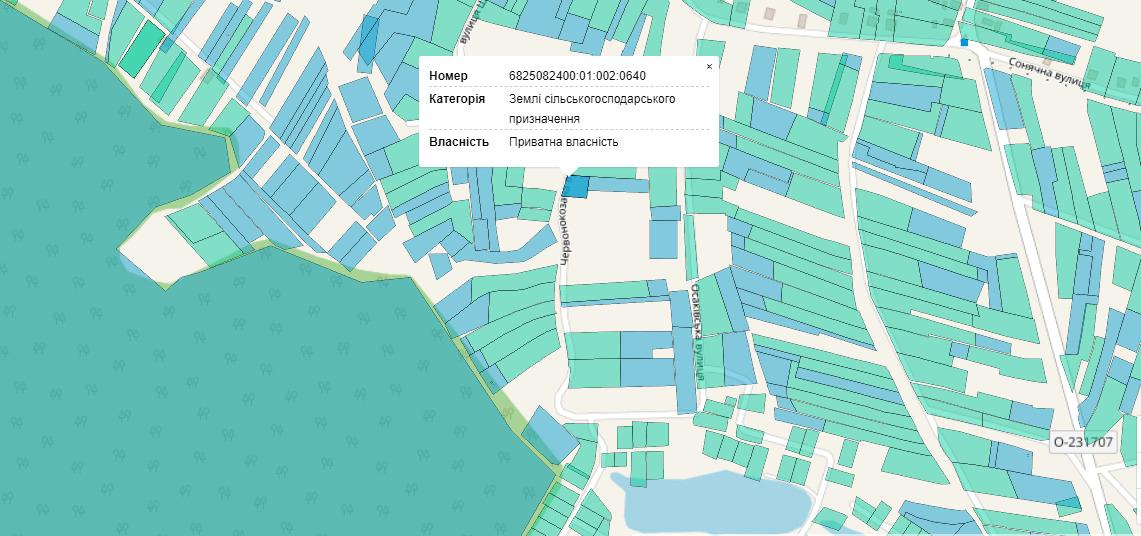
Task: Close the parcel info popup
Action: click(x=709, y=67)
